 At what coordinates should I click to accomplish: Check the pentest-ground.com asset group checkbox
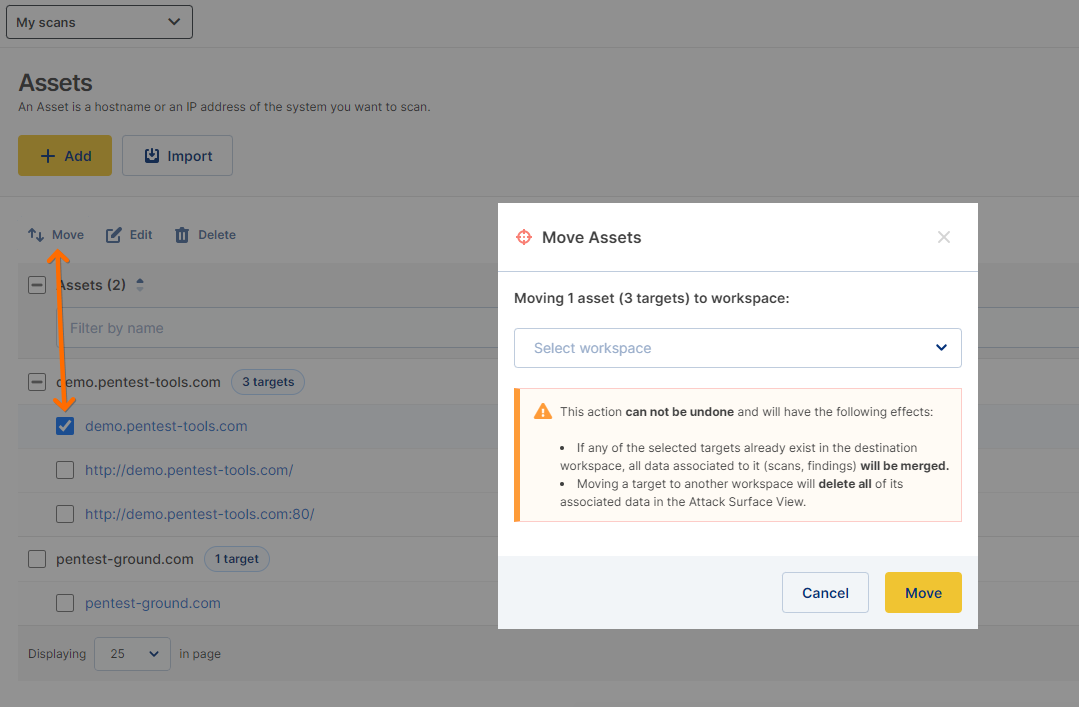pos(37,559)
